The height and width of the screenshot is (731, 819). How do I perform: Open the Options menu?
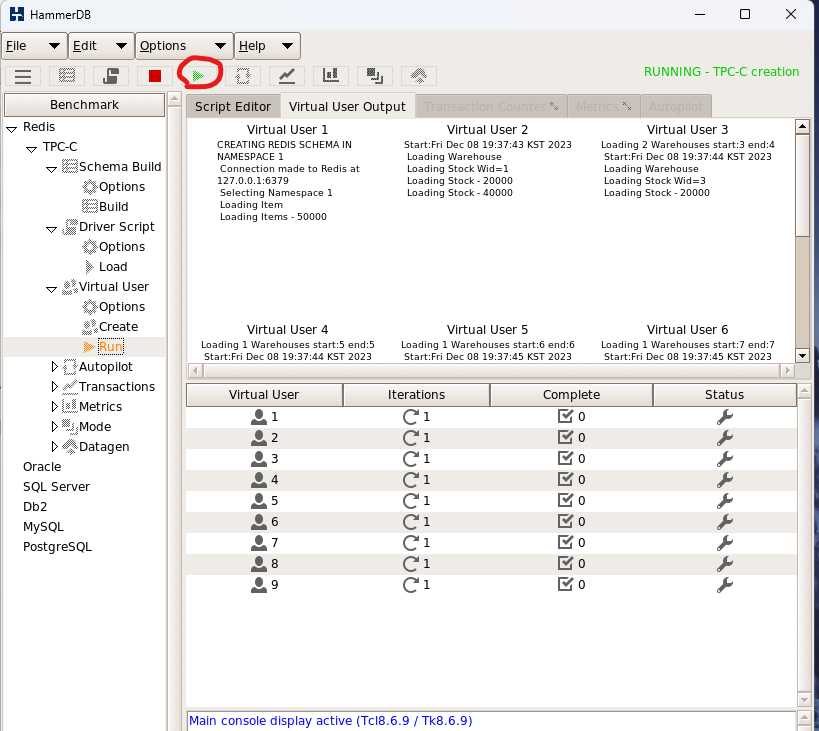coord(184,46)
